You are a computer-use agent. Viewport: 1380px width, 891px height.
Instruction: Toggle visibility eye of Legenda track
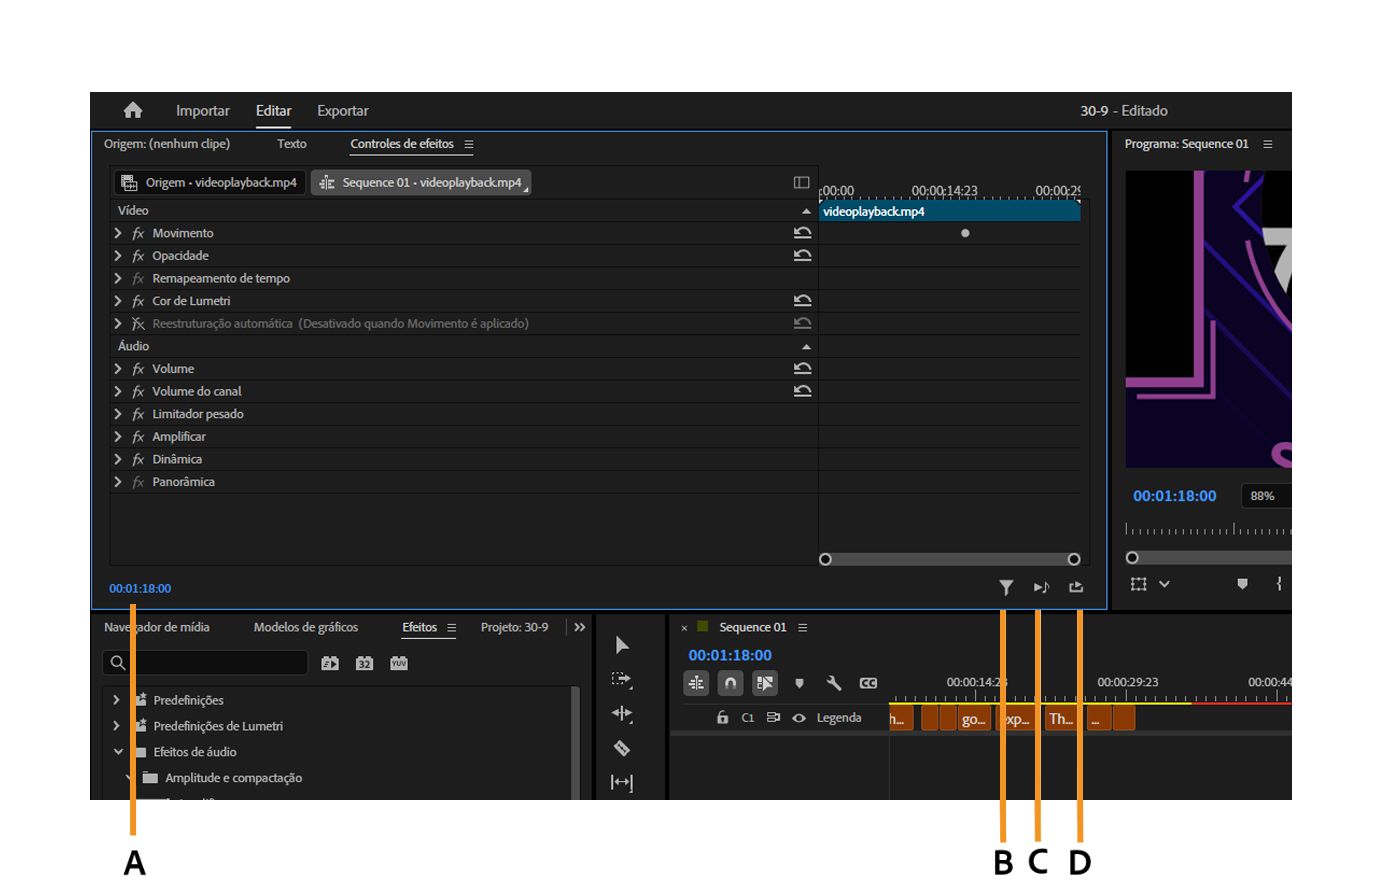pos(799,718)
